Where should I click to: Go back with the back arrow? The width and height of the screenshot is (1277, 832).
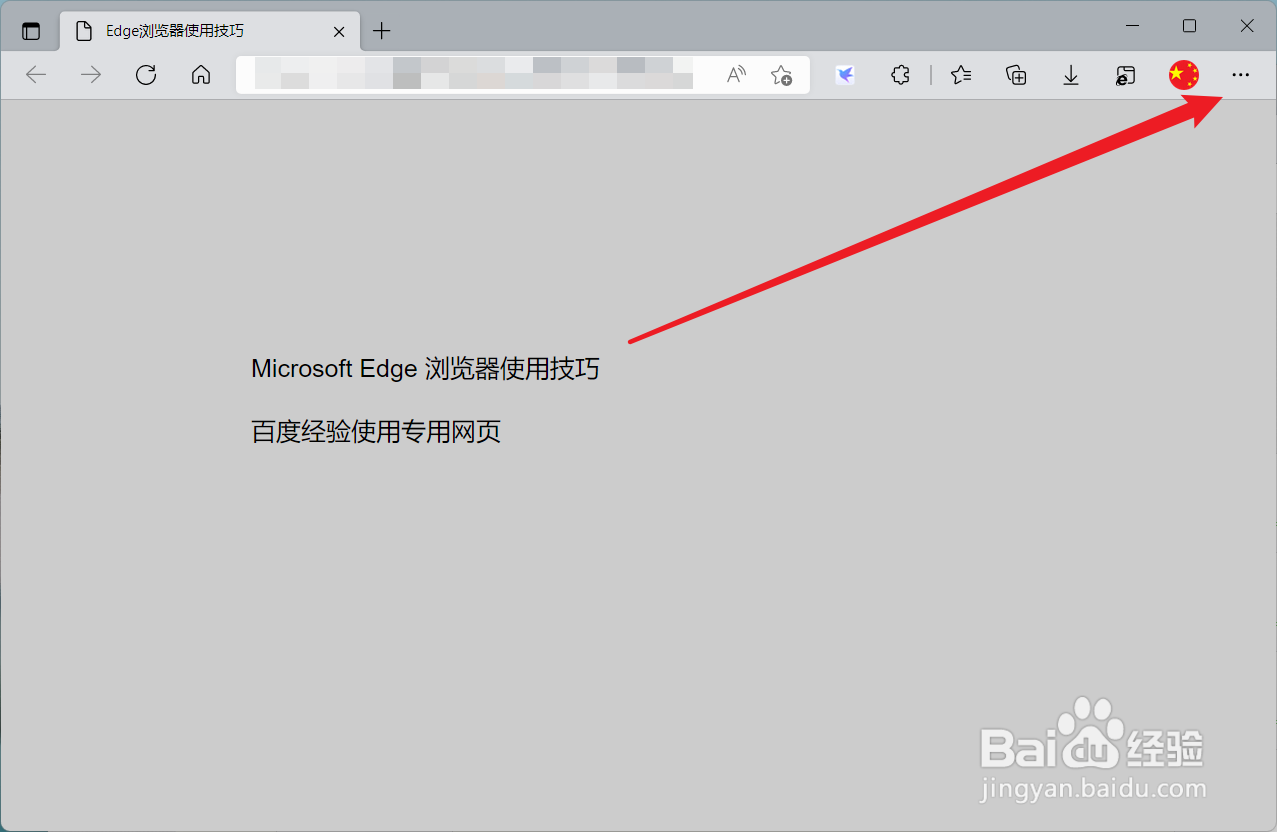[x=36, y=75]
